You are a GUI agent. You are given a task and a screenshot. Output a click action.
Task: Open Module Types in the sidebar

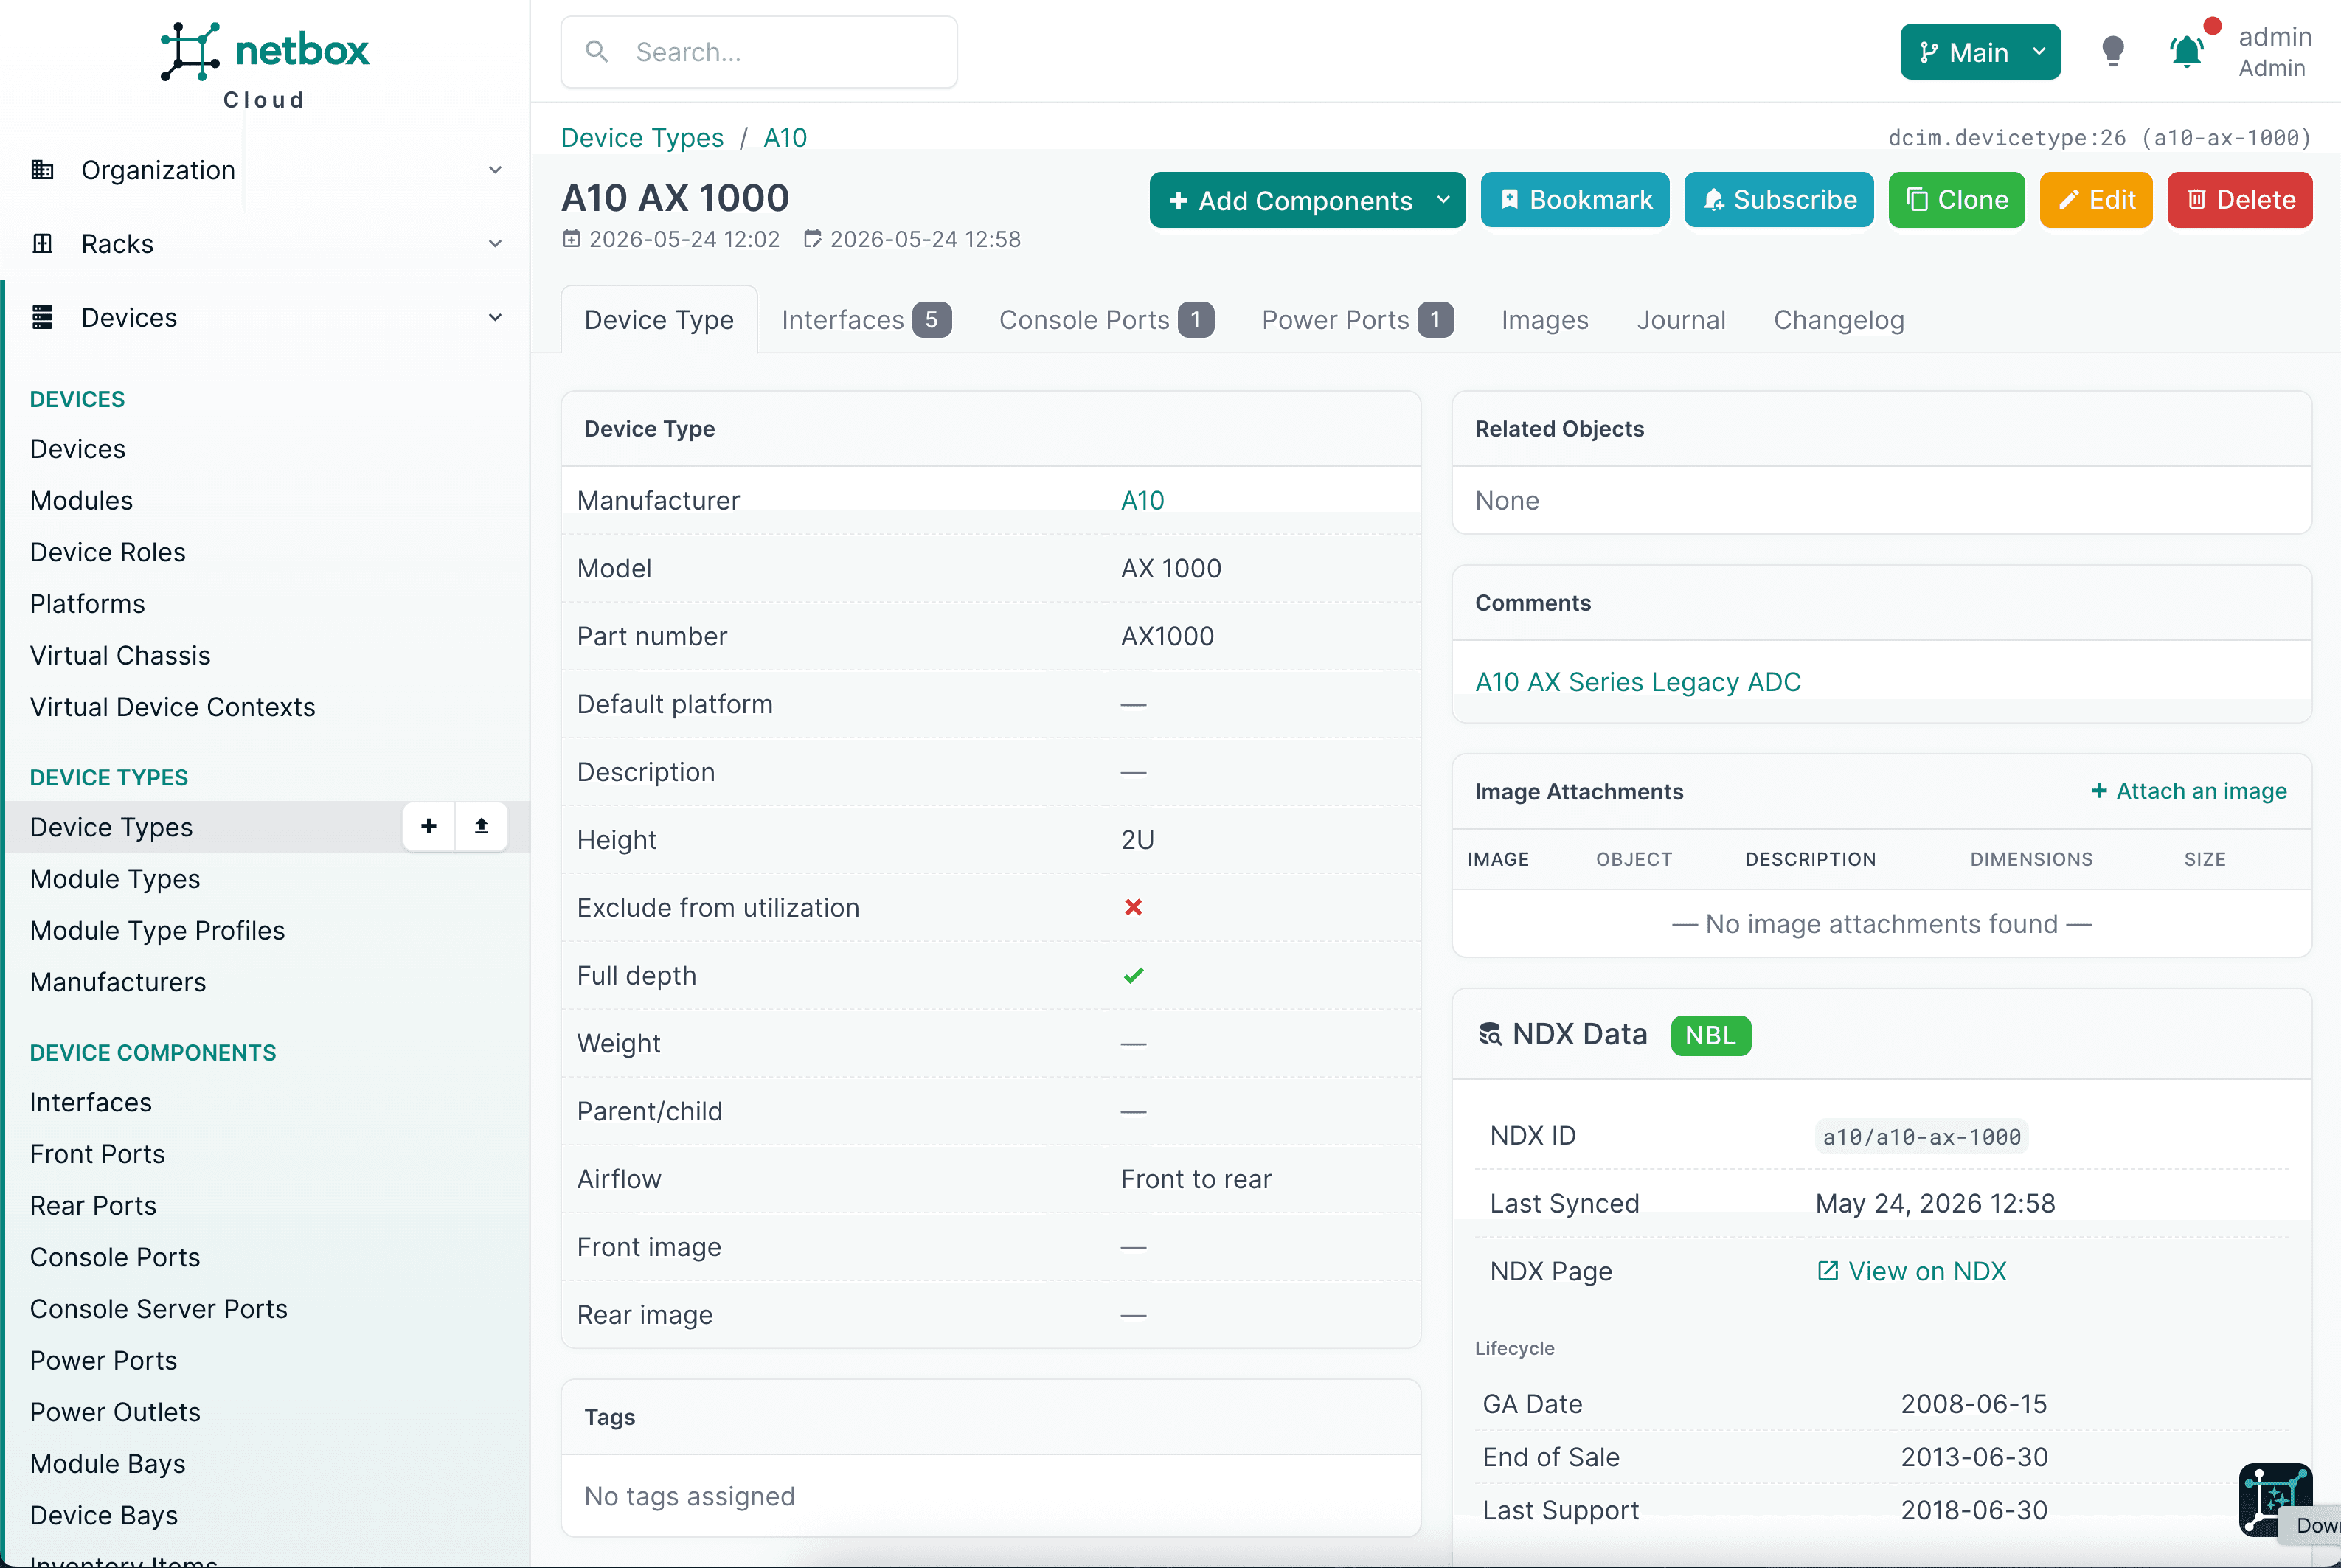pyautogui.click(x=115, y=879)
